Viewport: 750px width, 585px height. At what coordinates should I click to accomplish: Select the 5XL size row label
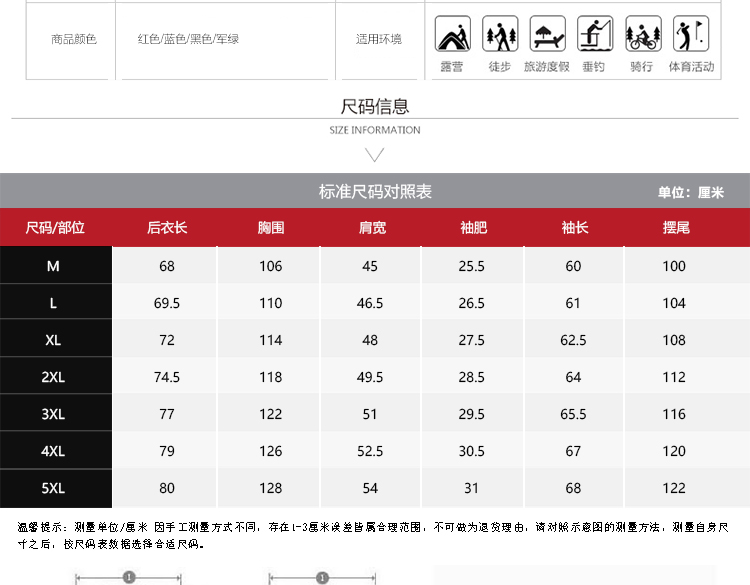tap(54, 488)
